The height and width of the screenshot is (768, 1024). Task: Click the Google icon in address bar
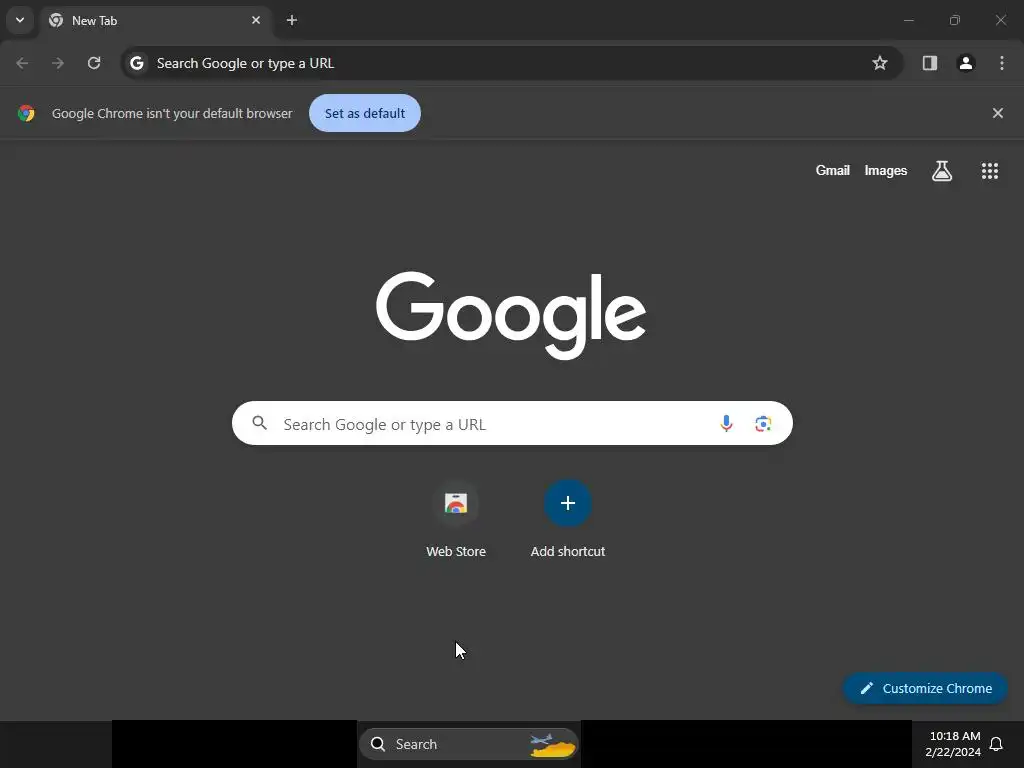click(x=136, y=63)
